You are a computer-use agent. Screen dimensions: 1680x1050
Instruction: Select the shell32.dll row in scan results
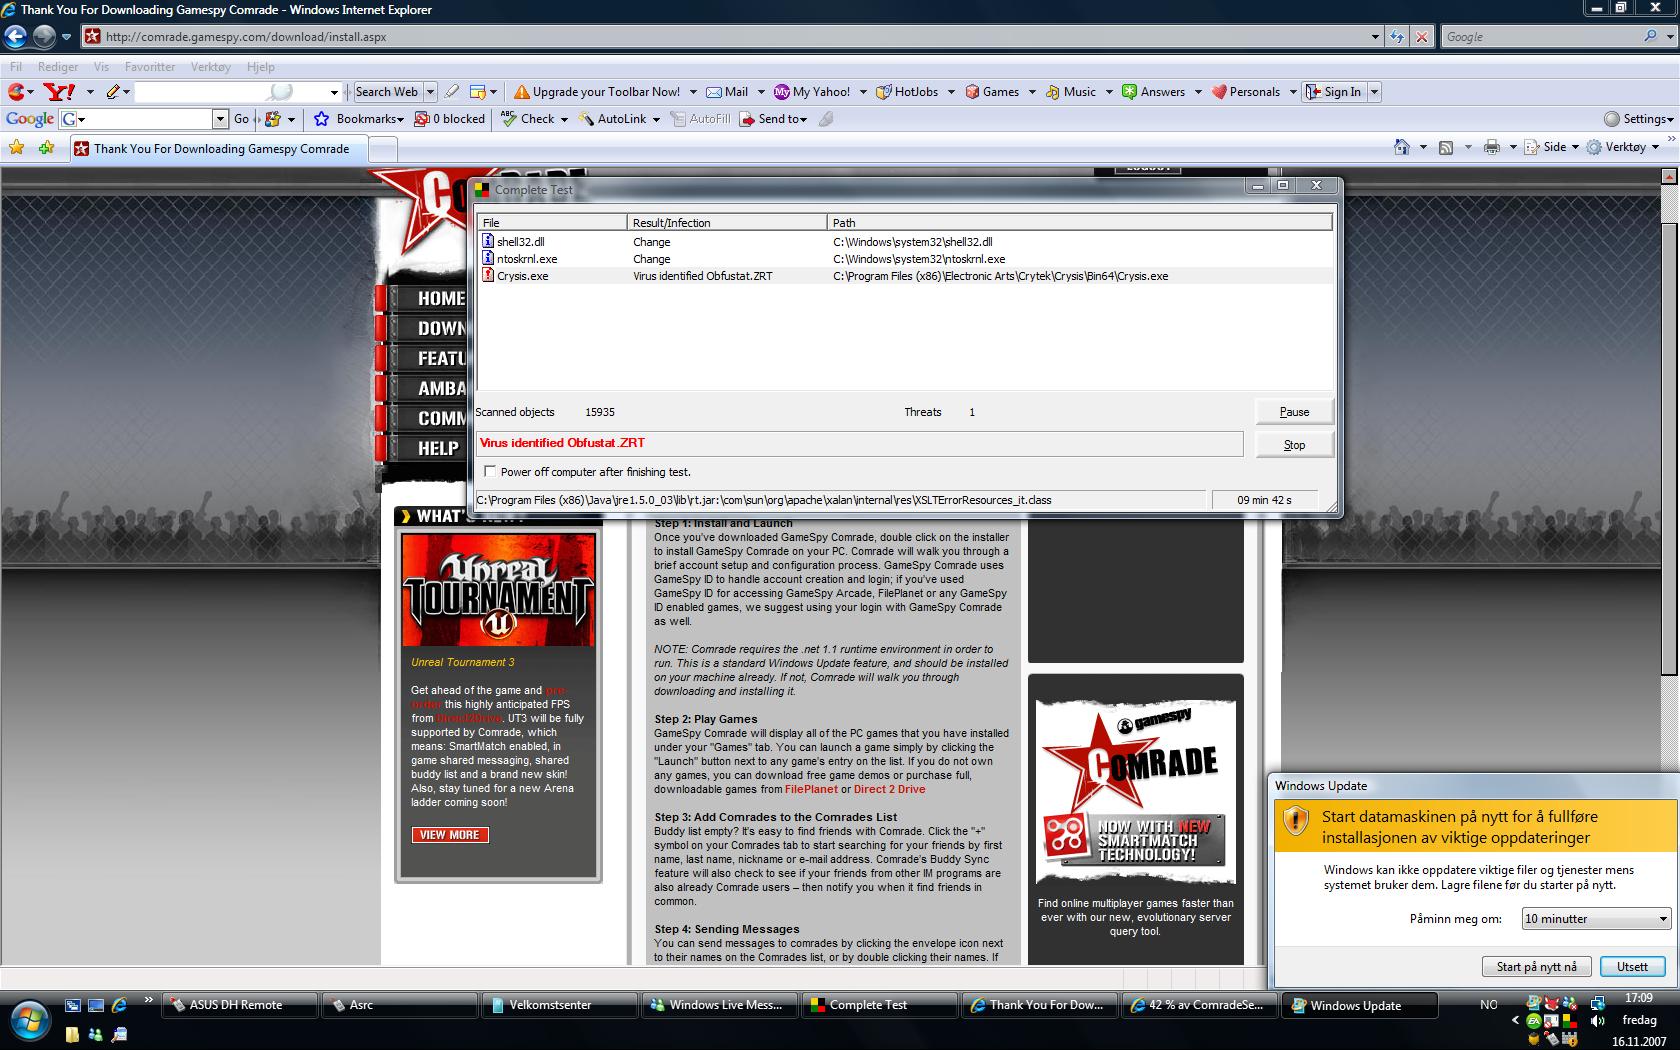point(905,242)
